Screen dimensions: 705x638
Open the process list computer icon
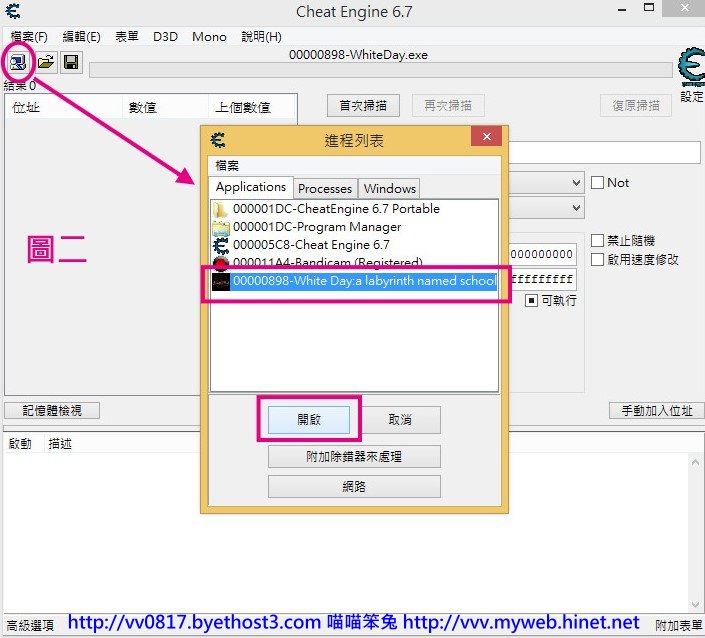18,62
